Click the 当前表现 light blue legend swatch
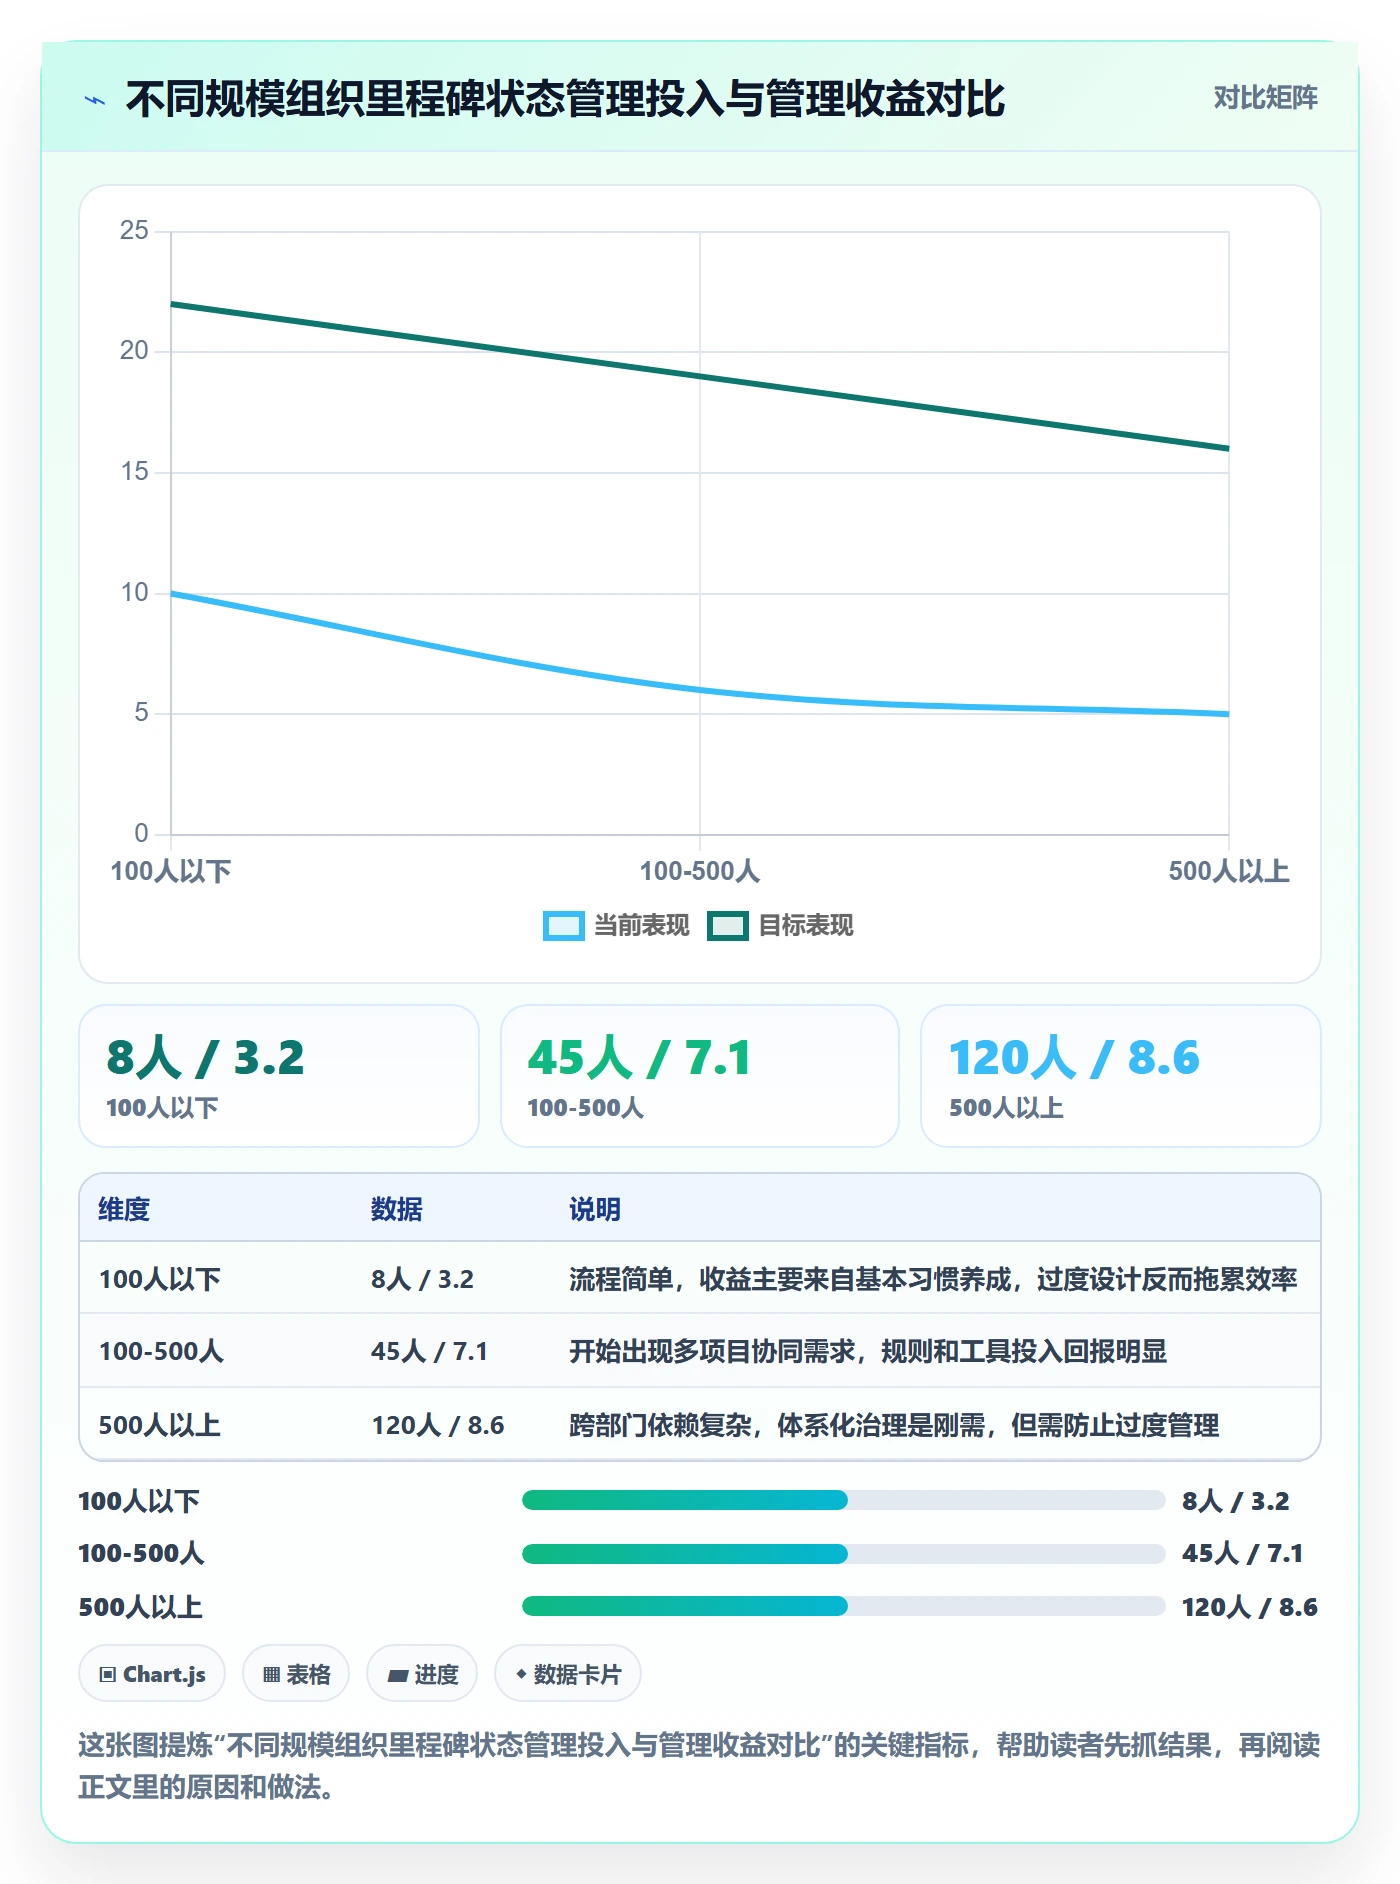1400x1884 pixels. coord(563,926)
